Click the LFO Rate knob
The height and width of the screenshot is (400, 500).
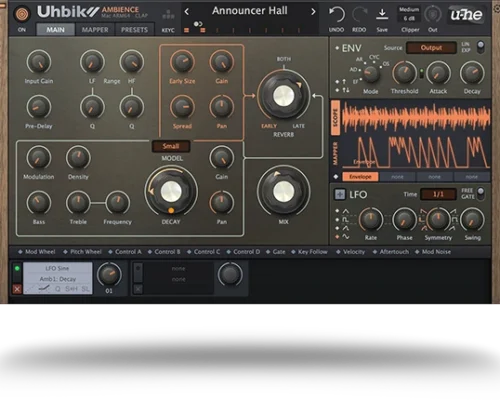(371, 220)
